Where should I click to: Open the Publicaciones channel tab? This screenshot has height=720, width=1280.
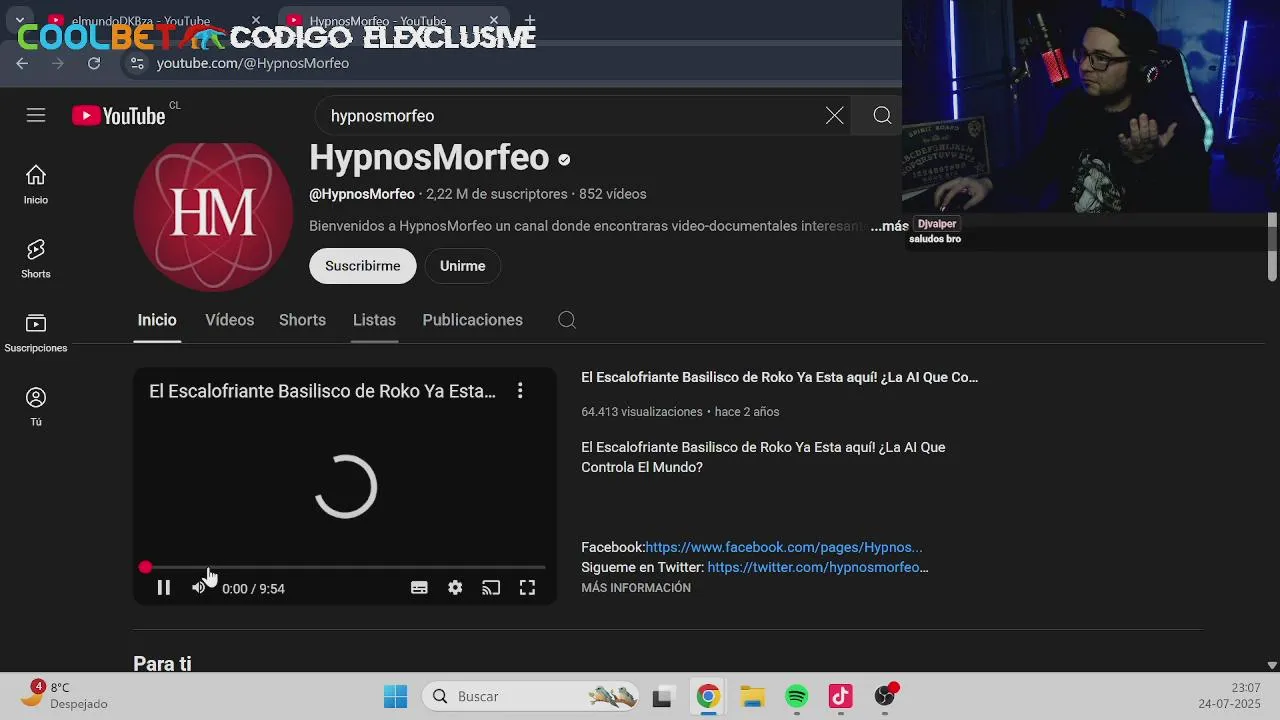click(473, 320)
